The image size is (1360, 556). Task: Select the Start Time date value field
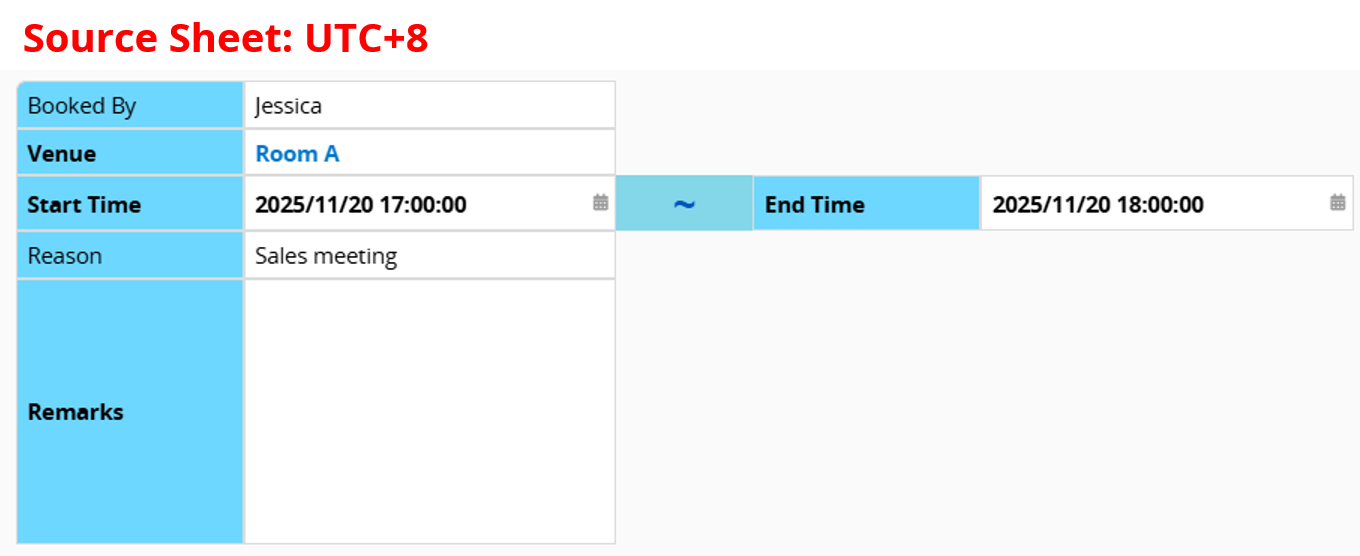pos(420,204)
